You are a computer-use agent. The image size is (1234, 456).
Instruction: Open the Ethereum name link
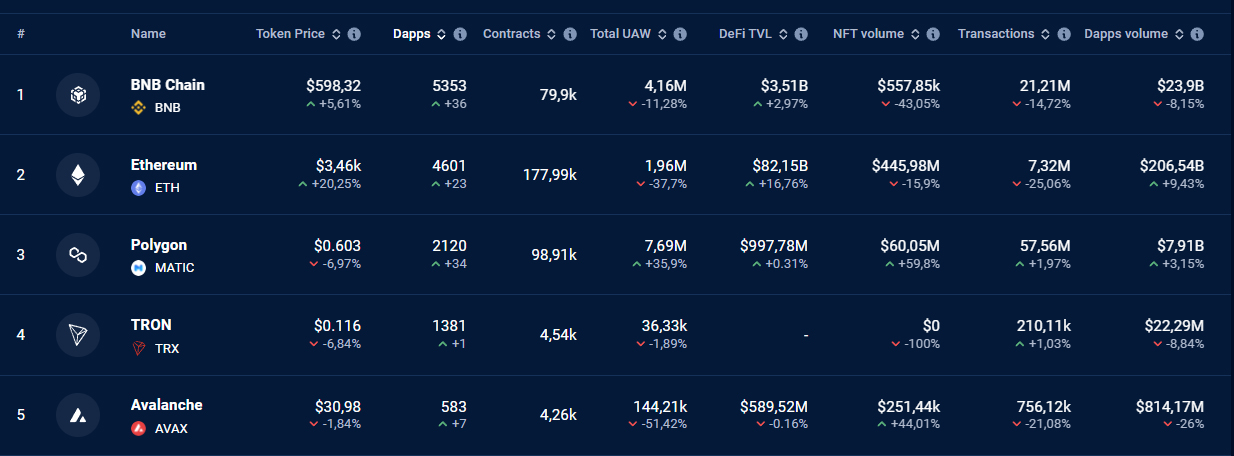coord(164,165)
